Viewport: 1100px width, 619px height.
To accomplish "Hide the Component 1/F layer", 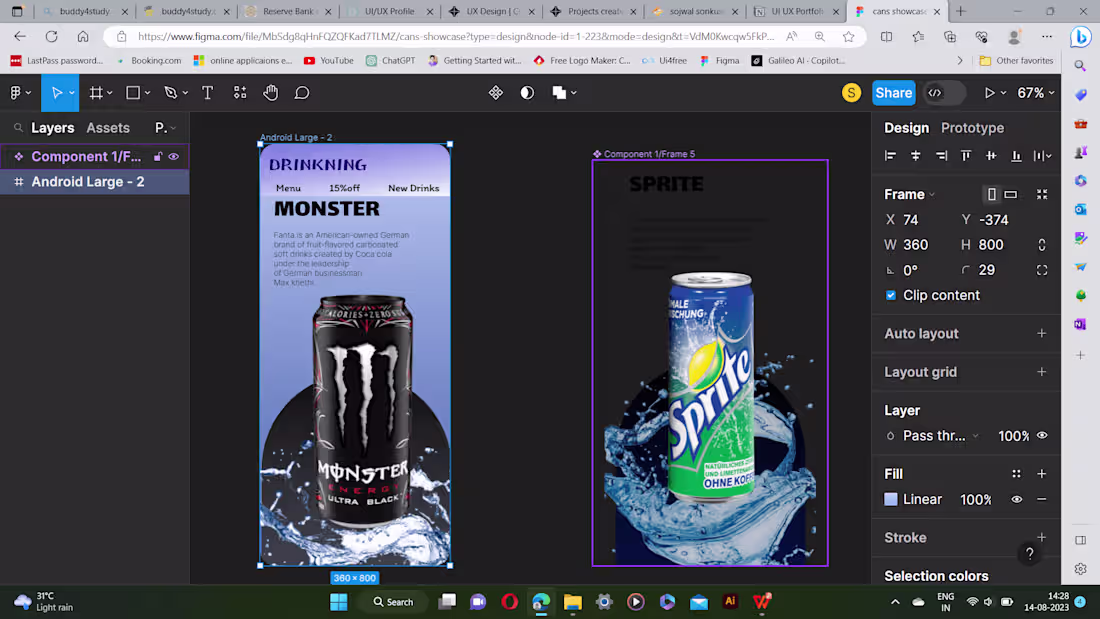I will 173,156.
